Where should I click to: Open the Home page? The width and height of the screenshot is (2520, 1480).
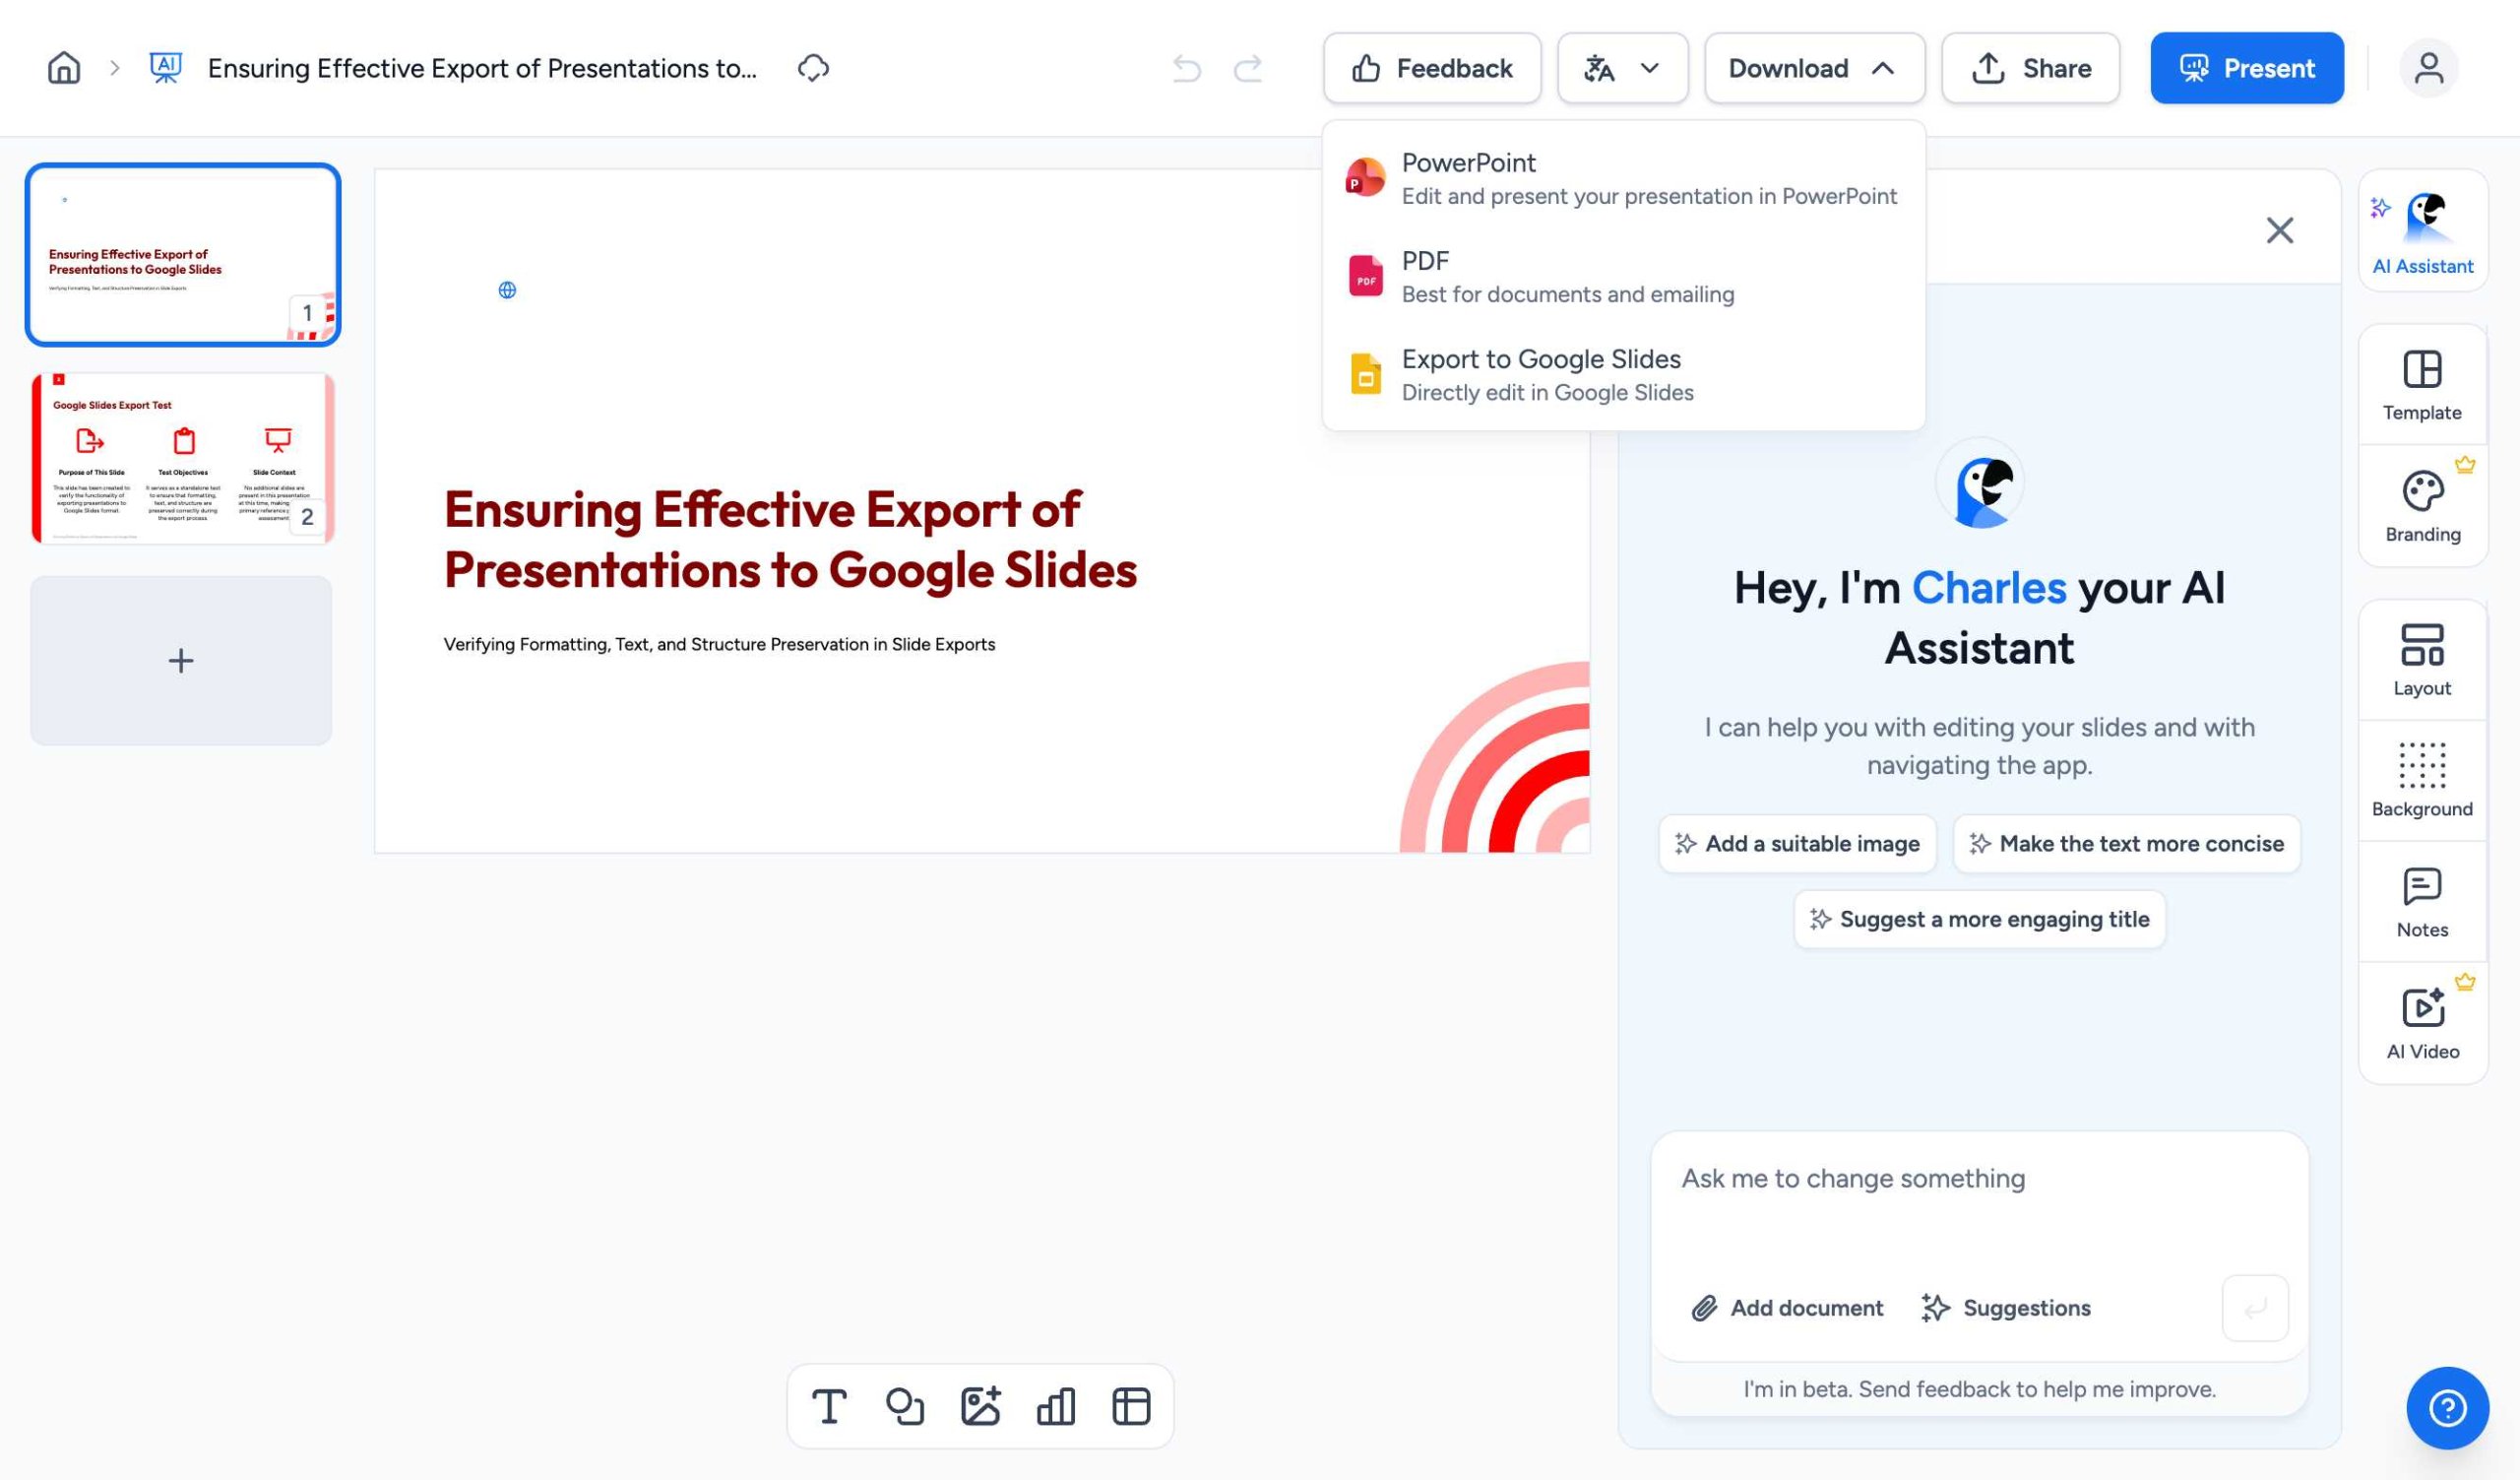pos(62,68)
